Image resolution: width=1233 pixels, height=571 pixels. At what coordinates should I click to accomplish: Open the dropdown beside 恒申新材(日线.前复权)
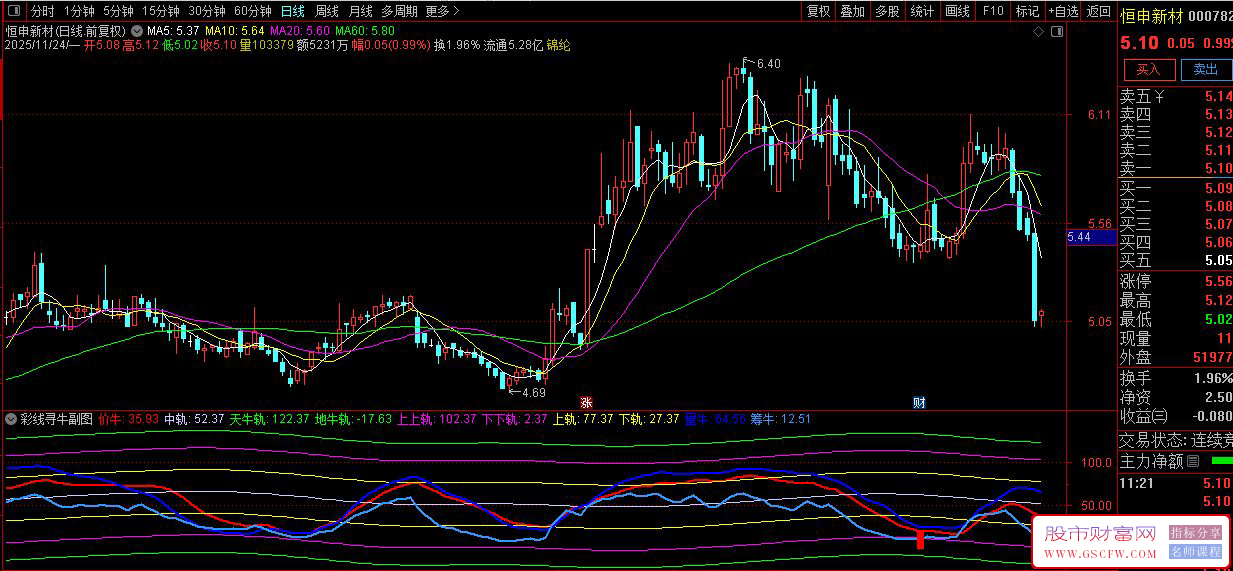137,31
